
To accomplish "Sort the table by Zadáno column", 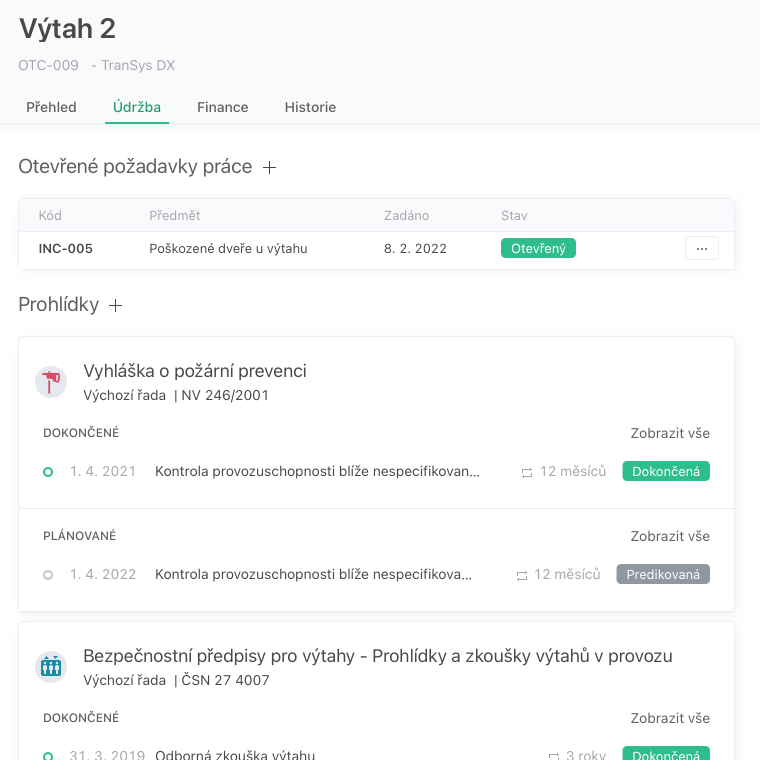I will tap(406, 216).
